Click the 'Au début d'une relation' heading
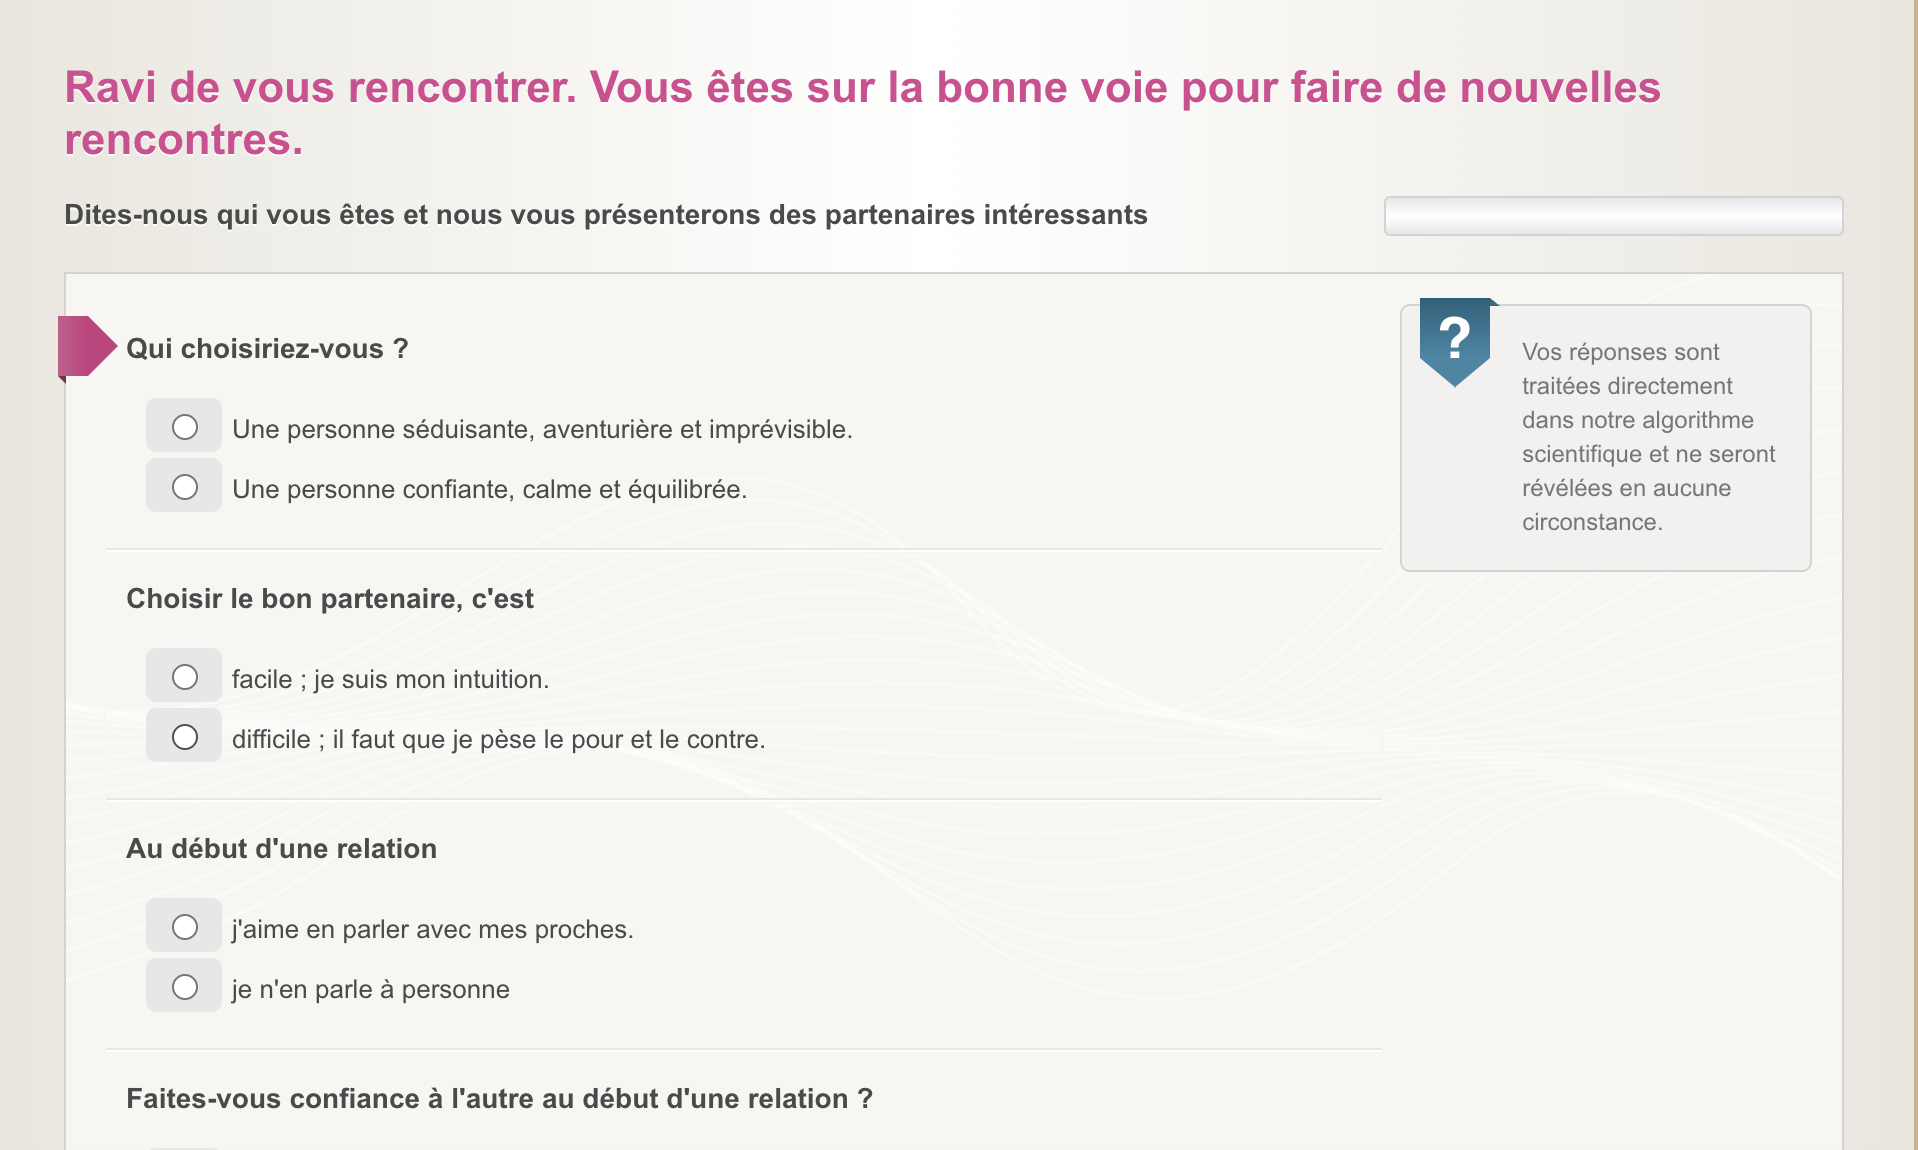 click(x=281, y=849)
